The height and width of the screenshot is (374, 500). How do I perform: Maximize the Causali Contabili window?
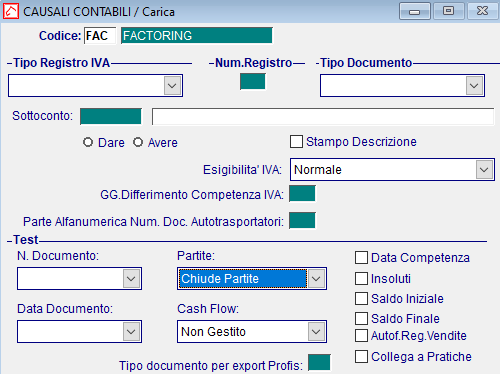pos(449,11)
